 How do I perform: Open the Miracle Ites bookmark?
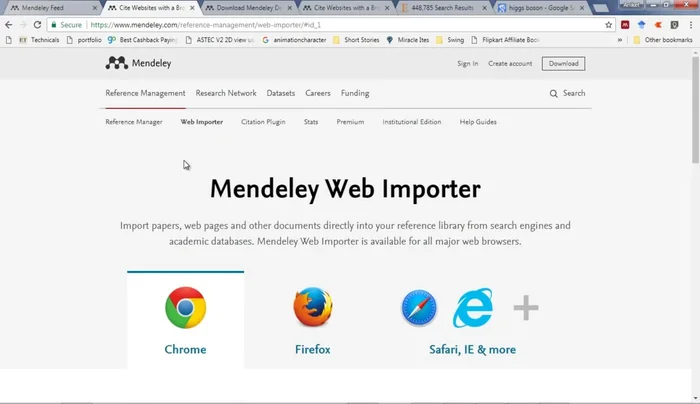point(408,40)
